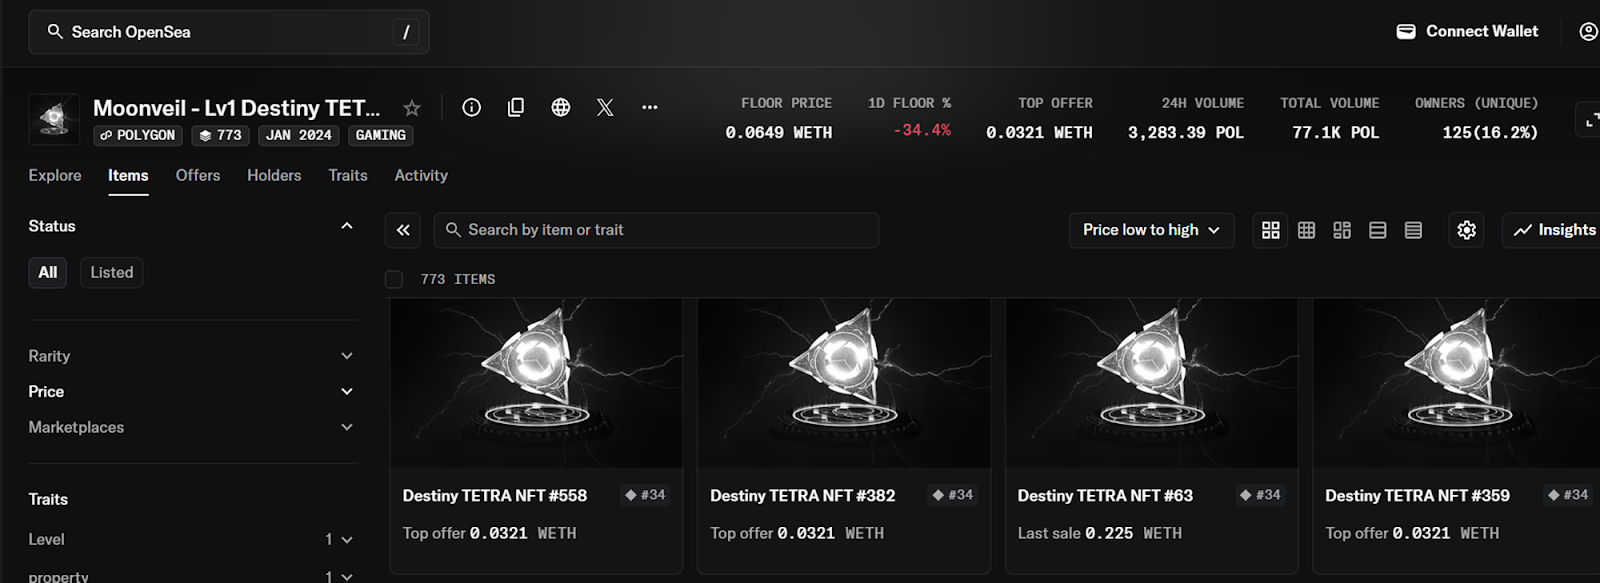Open collection info circle icon

click(x=471, y=107)
